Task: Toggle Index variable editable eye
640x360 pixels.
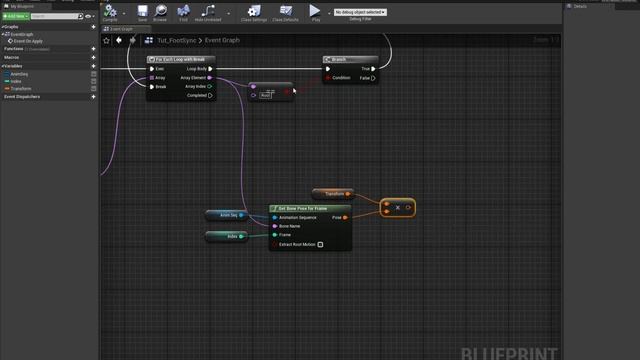Action: pos(93,81)
